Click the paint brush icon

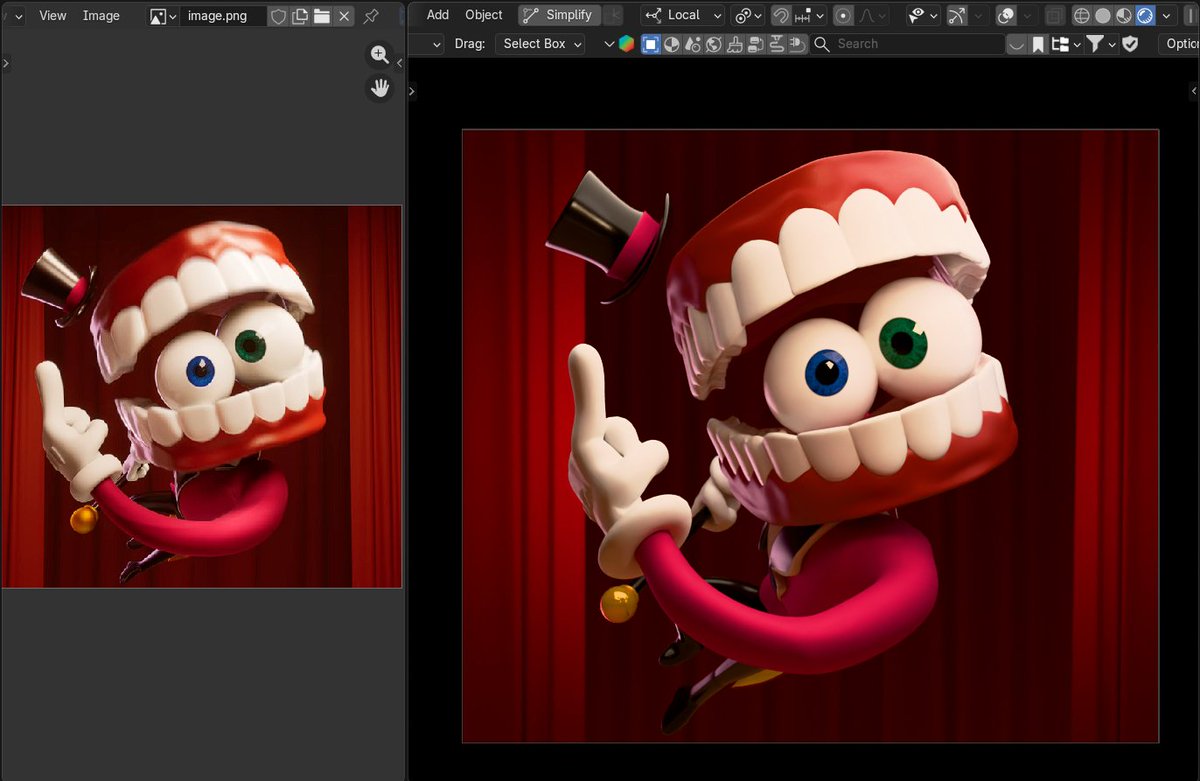coord(735,44)
